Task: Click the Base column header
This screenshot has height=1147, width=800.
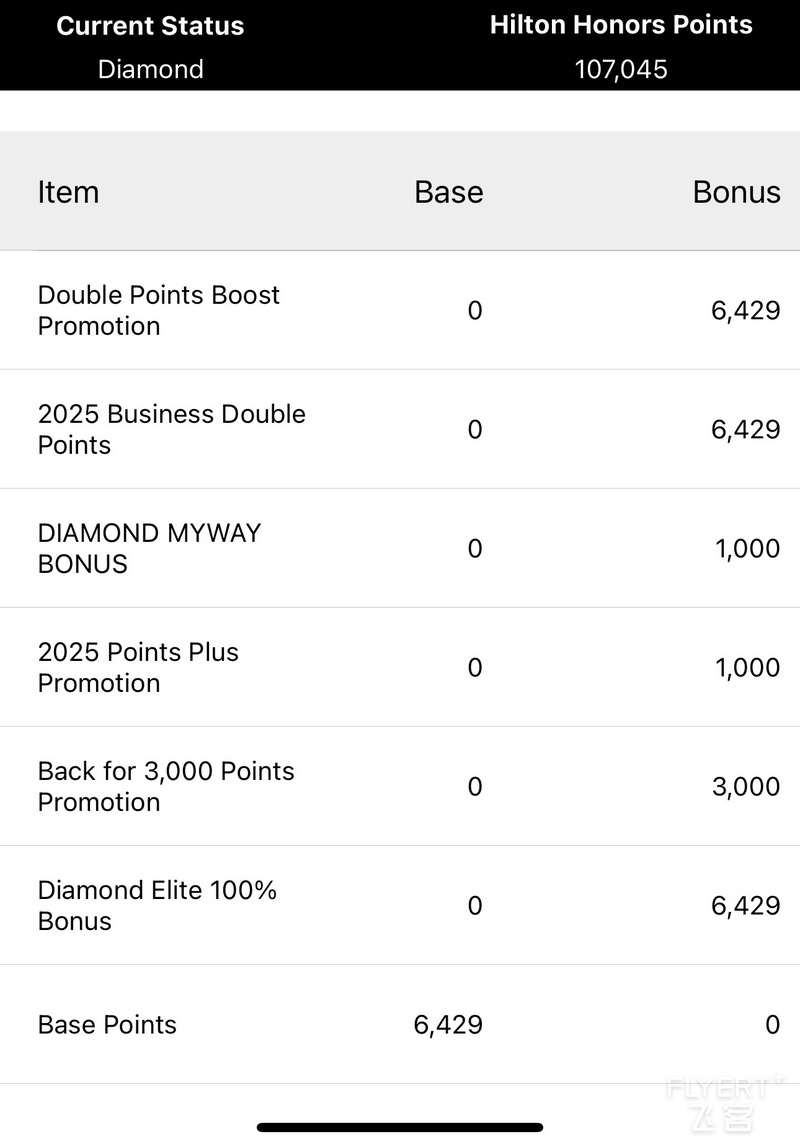Action: (x=449, y=192)
